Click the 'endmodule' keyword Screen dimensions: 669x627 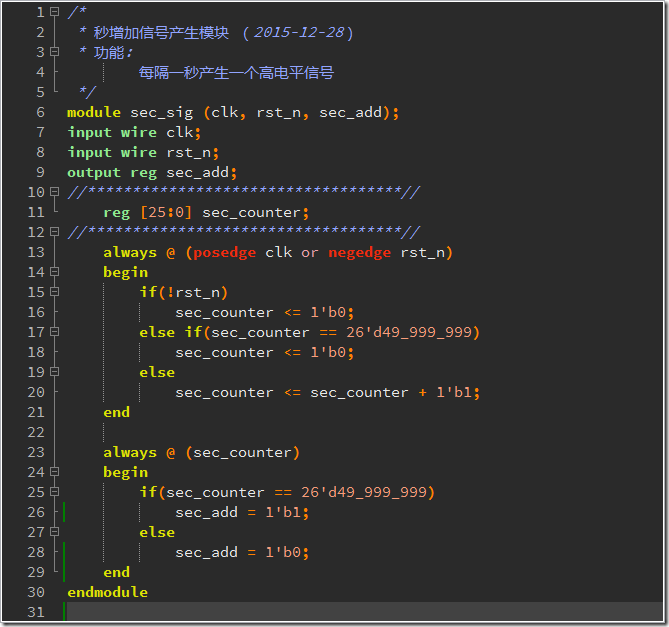click(x=108, y=592)
